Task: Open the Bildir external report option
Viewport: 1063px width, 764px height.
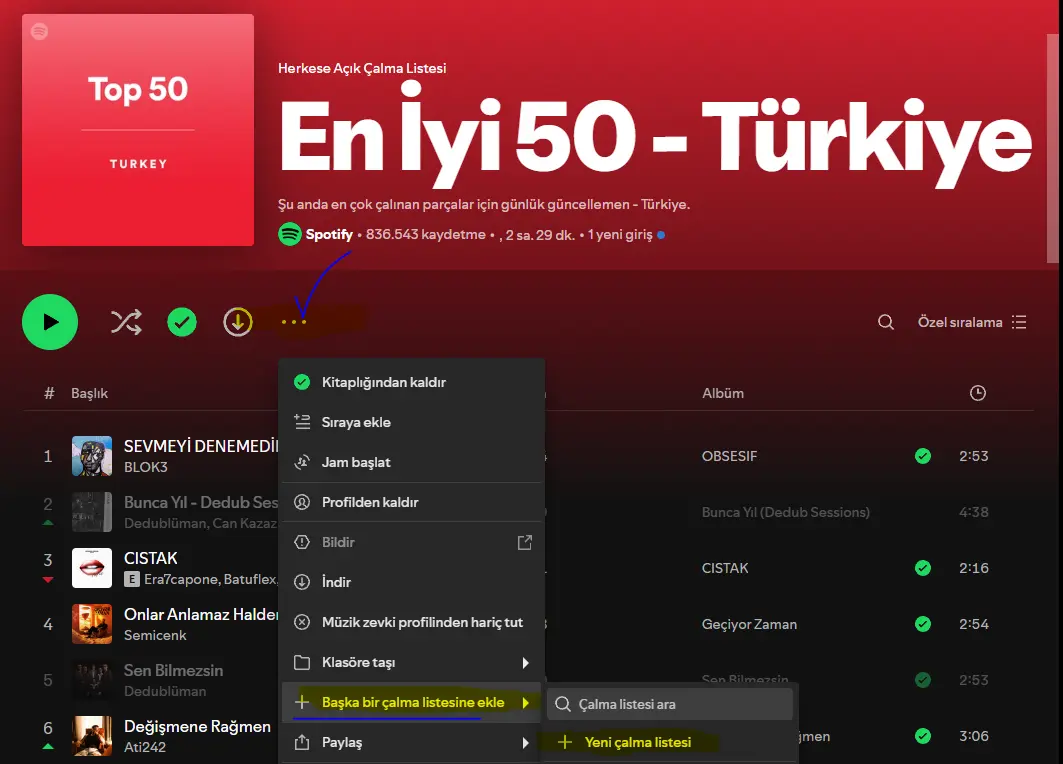Action: (413, 542)
